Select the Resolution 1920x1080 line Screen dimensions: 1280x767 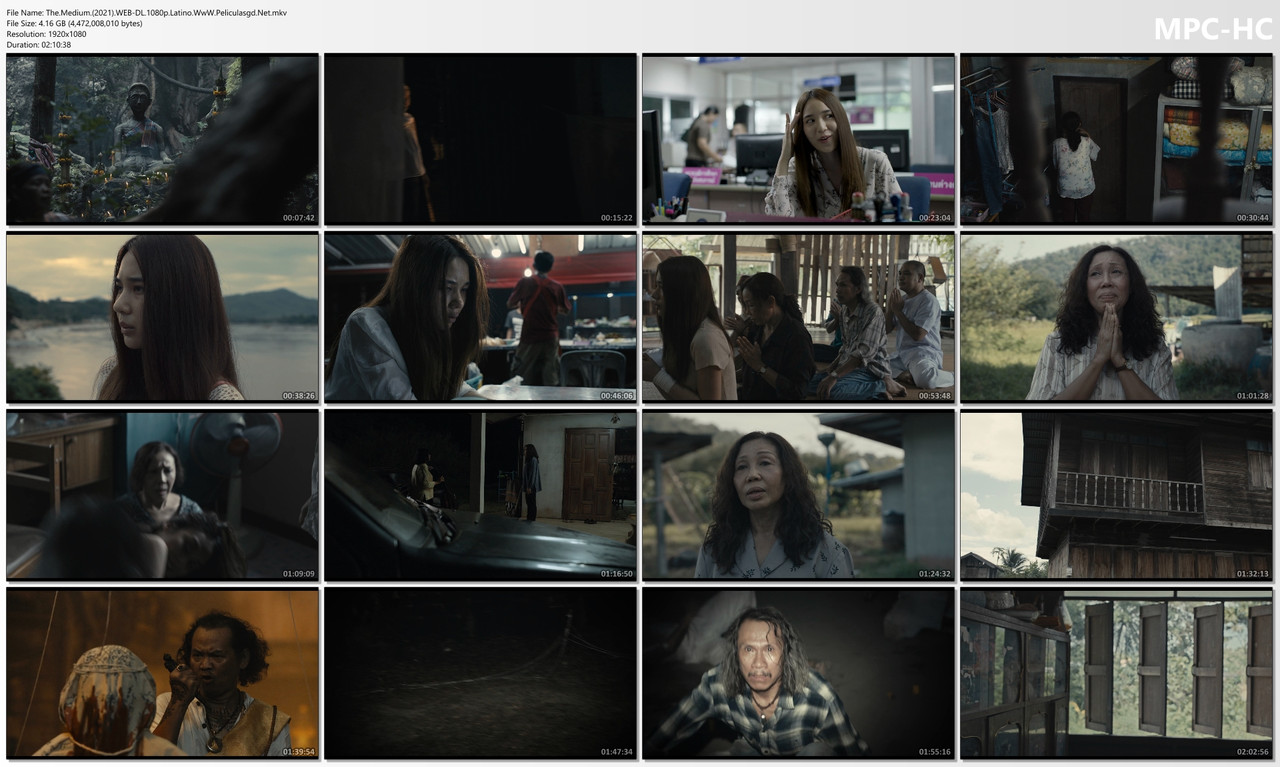[x=46, y=34]
